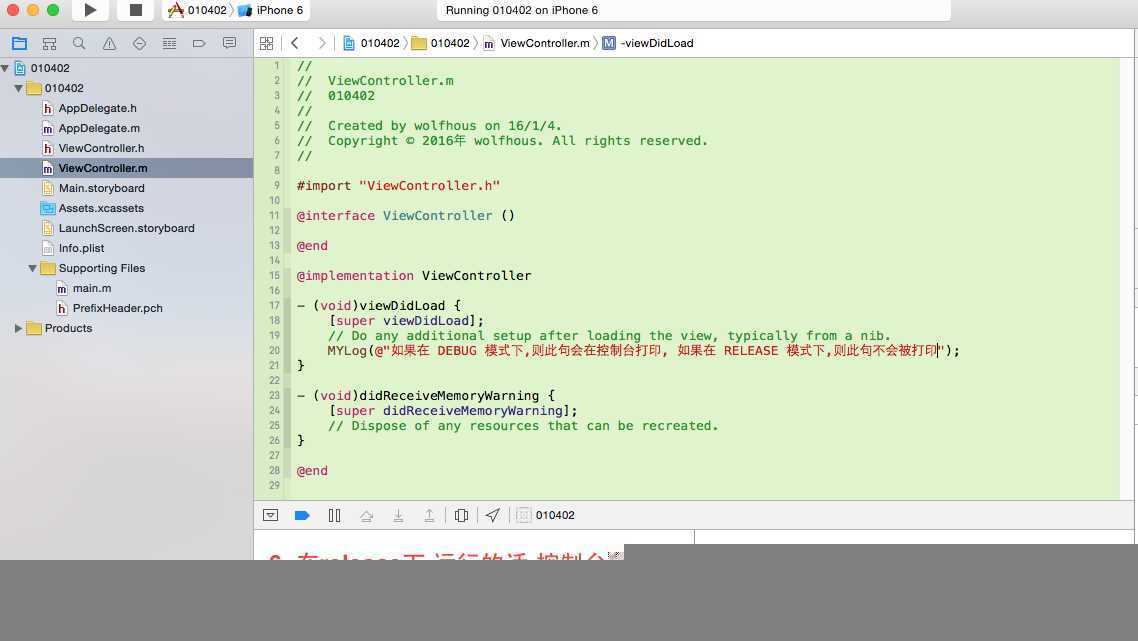The width and height of the screenshot is (1138, 641).
Task: Expand the Products group
Action: 19,328
